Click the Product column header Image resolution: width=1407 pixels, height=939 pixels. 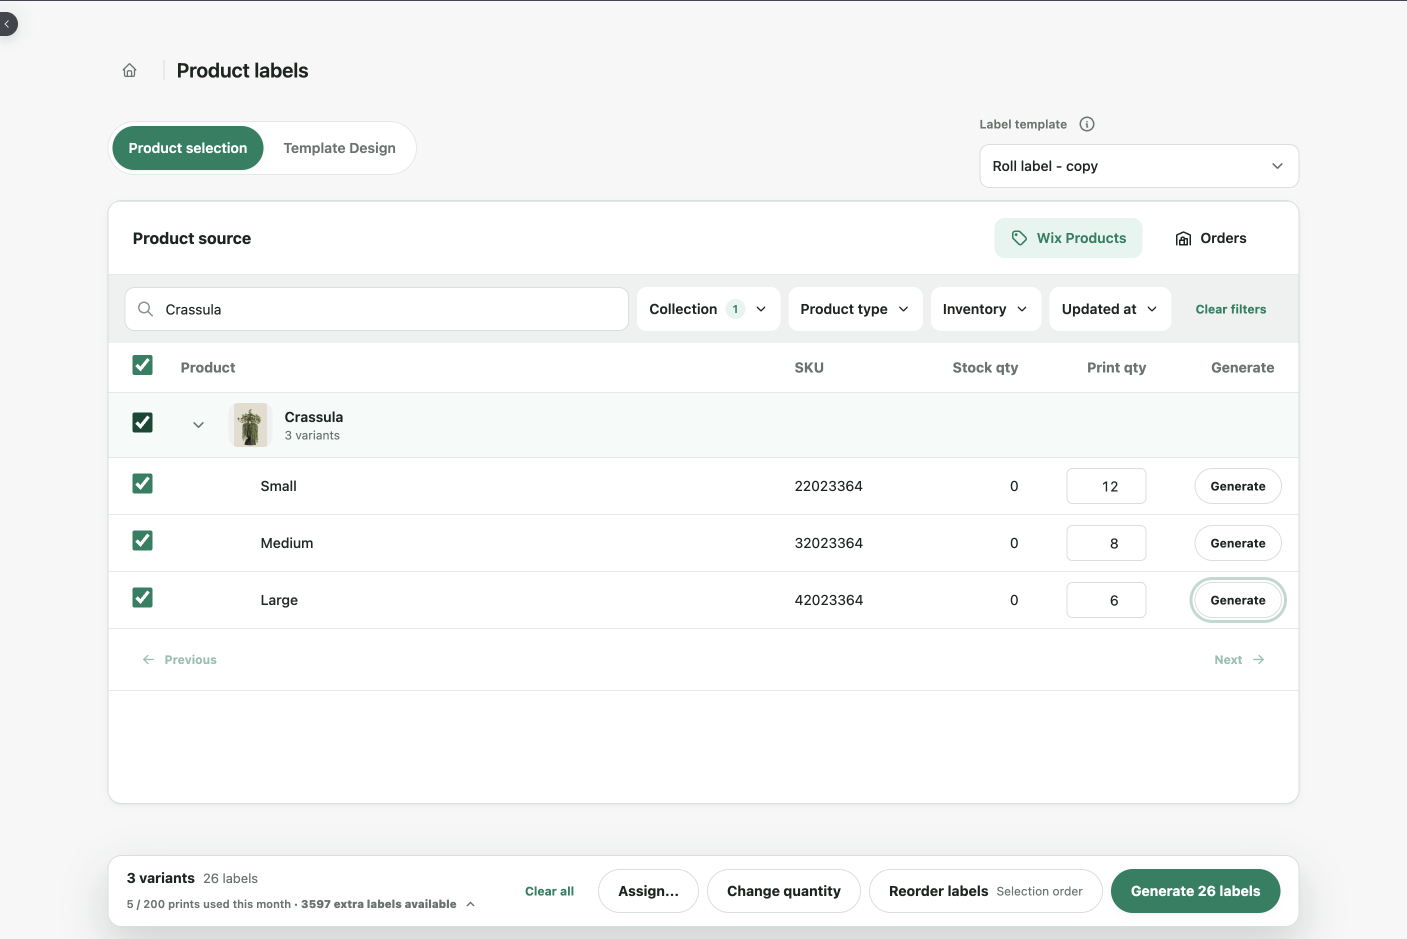[x=208, y=368]
